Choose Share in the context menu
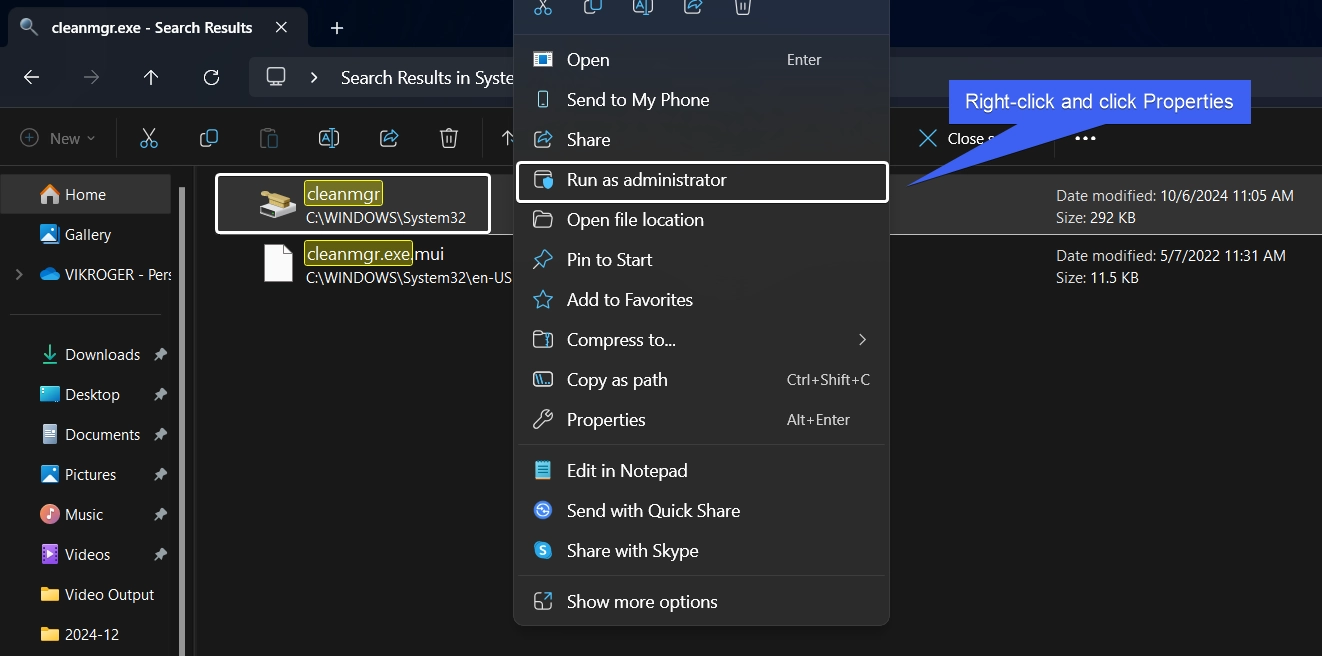Screen dimensions: 1322x656 click(x=700, y=140)
